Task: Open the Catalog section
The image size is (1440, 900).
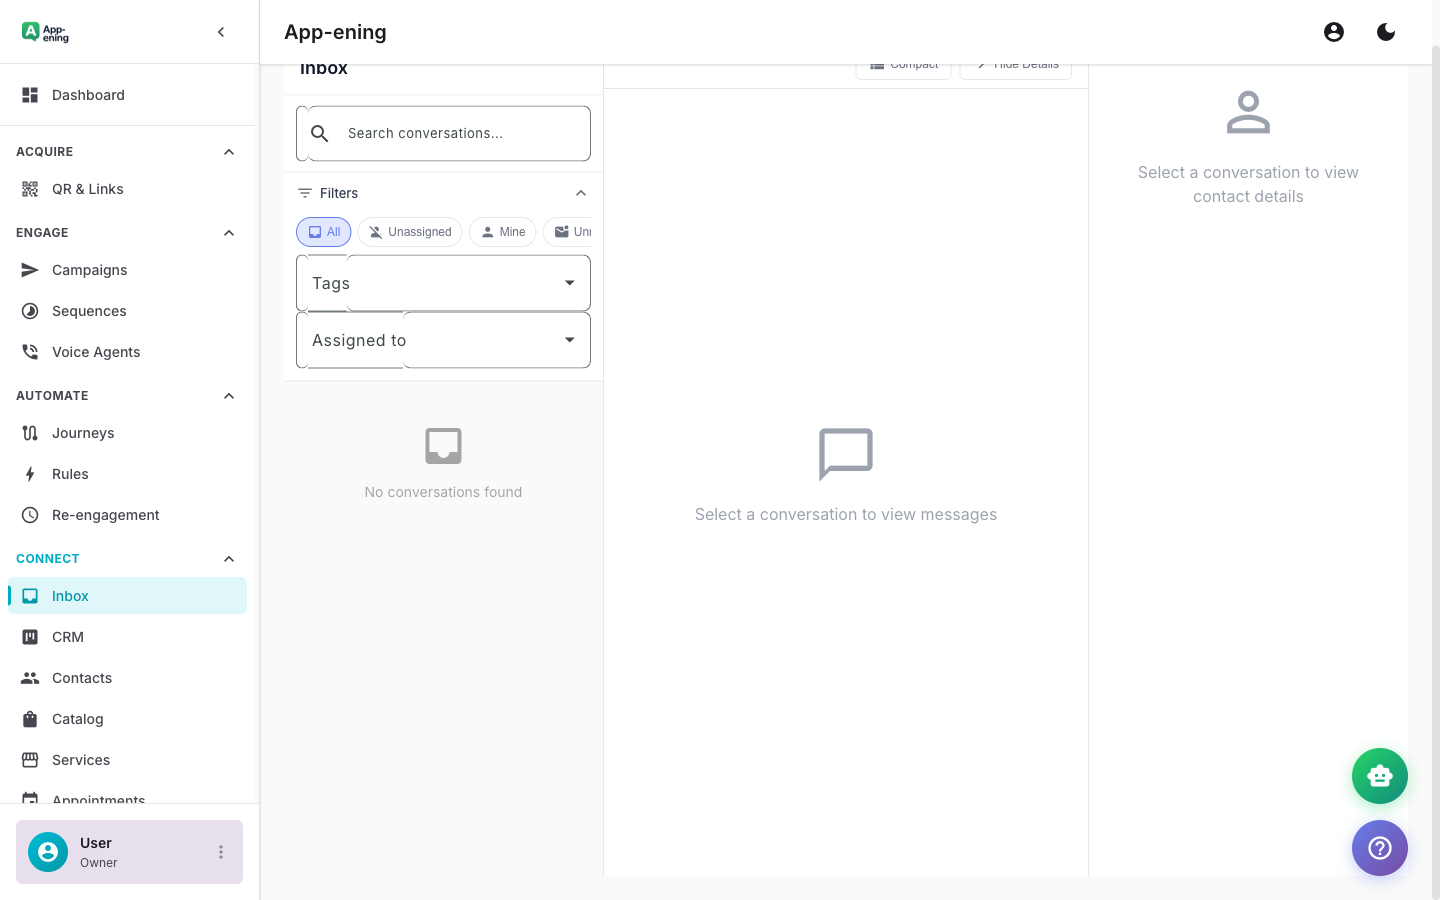Action: pos(77,719)
